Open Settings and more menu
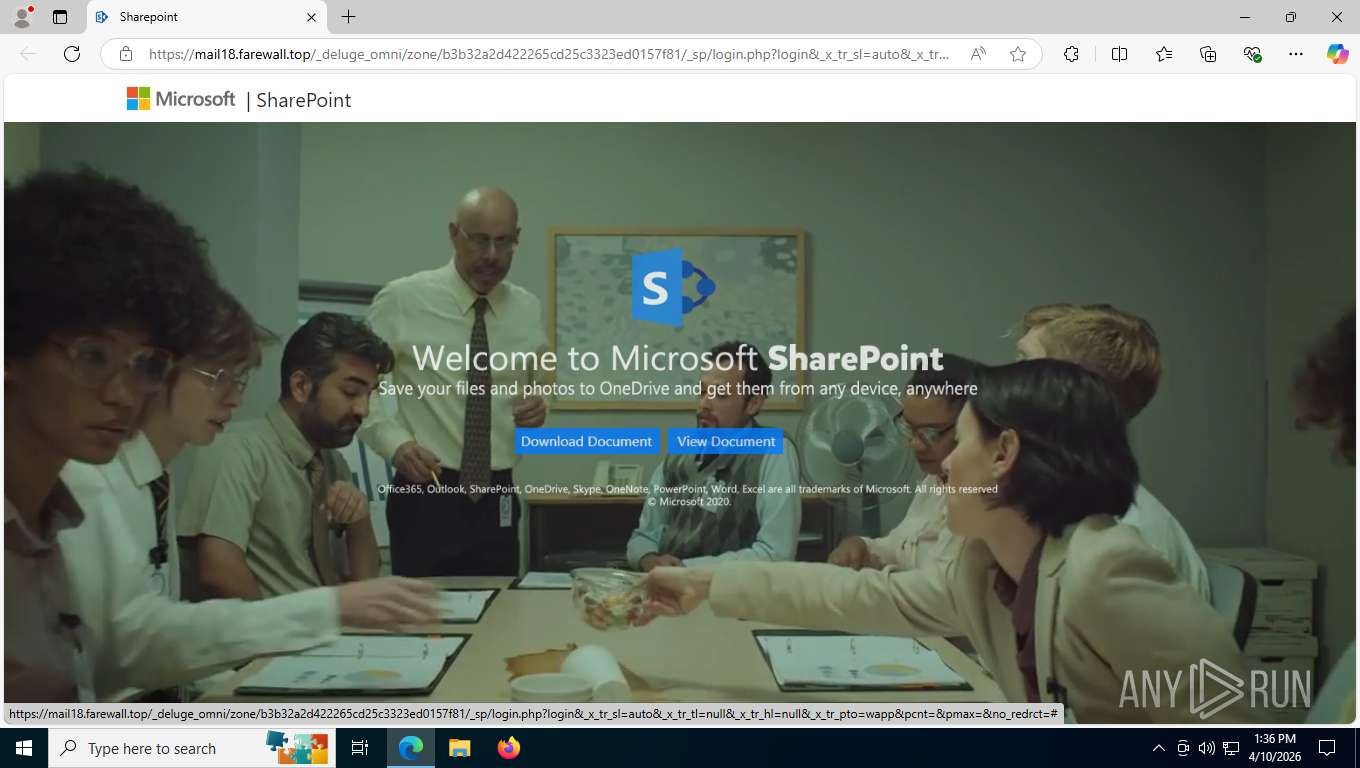This screenshot has height=768, width=1360. (x=1296, y=54)
